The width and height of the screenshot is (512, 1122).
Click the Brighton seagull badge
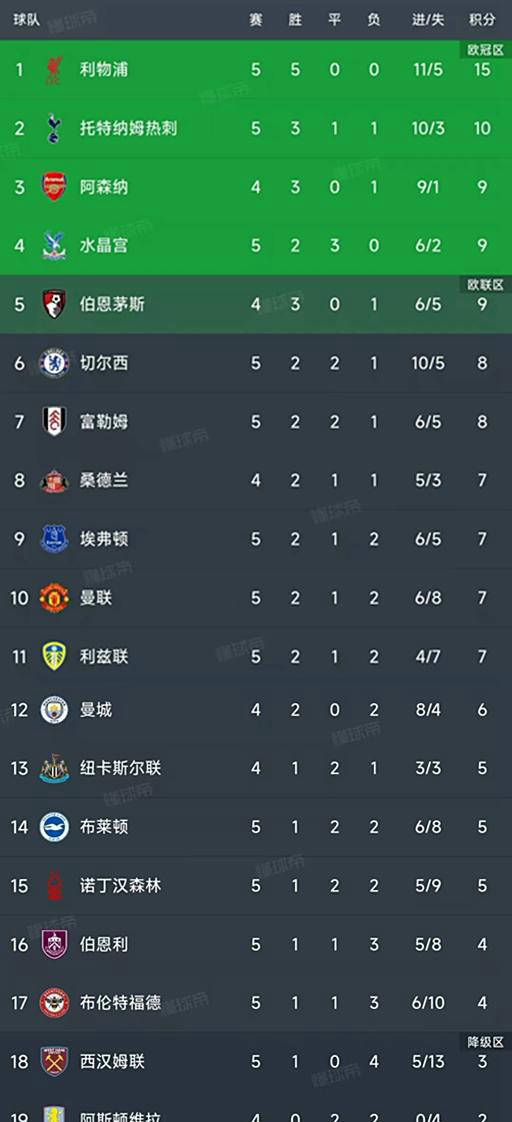click(x=54, y=827)
